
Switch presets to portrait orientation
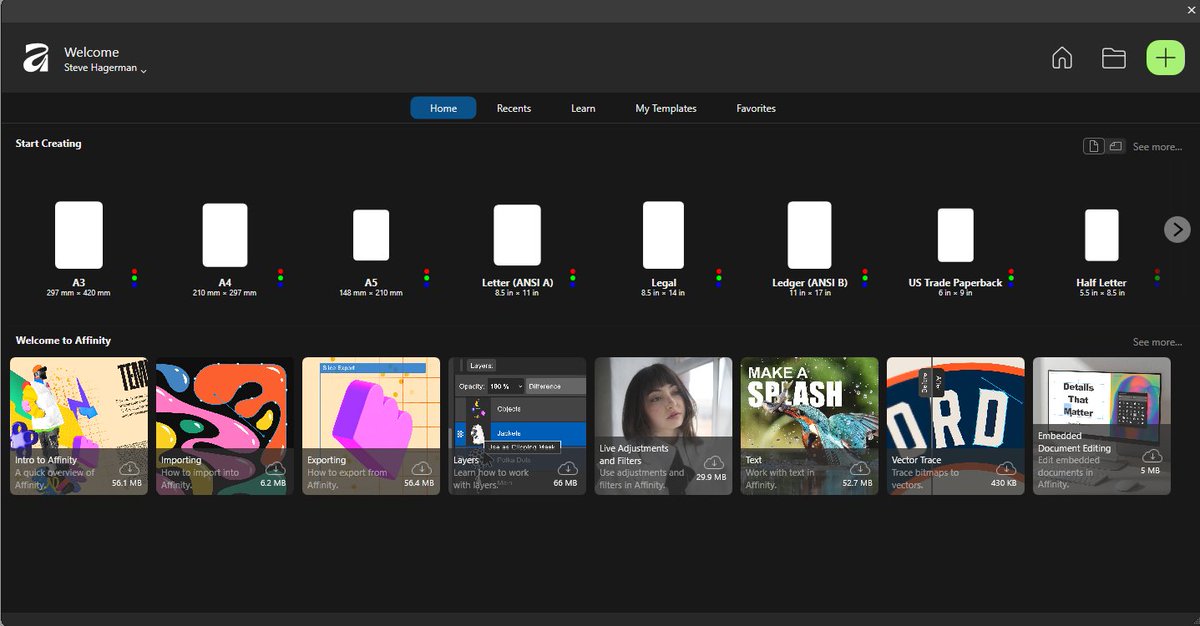pyautogui.click(x=1094, y=146)
